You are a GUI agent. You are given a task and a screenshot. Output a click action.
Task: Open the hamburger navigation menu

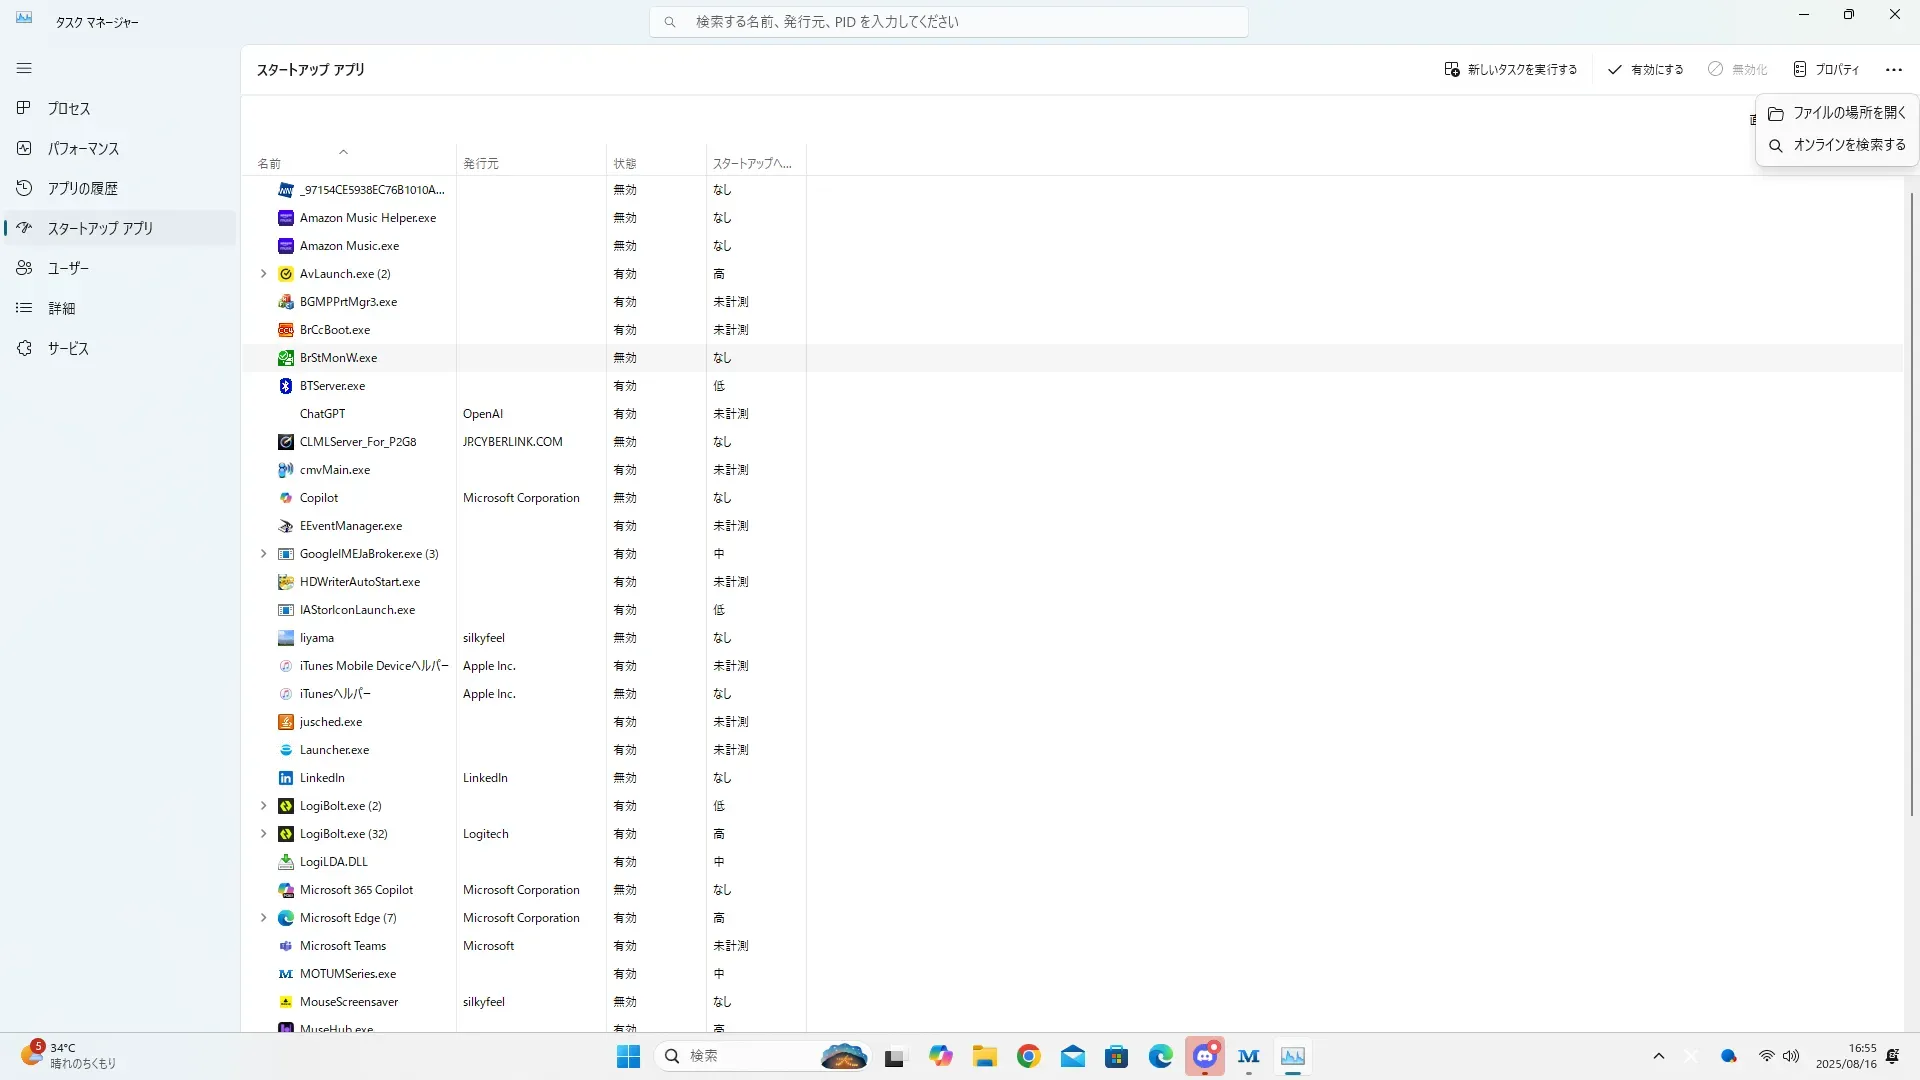[x=24, y=68]
